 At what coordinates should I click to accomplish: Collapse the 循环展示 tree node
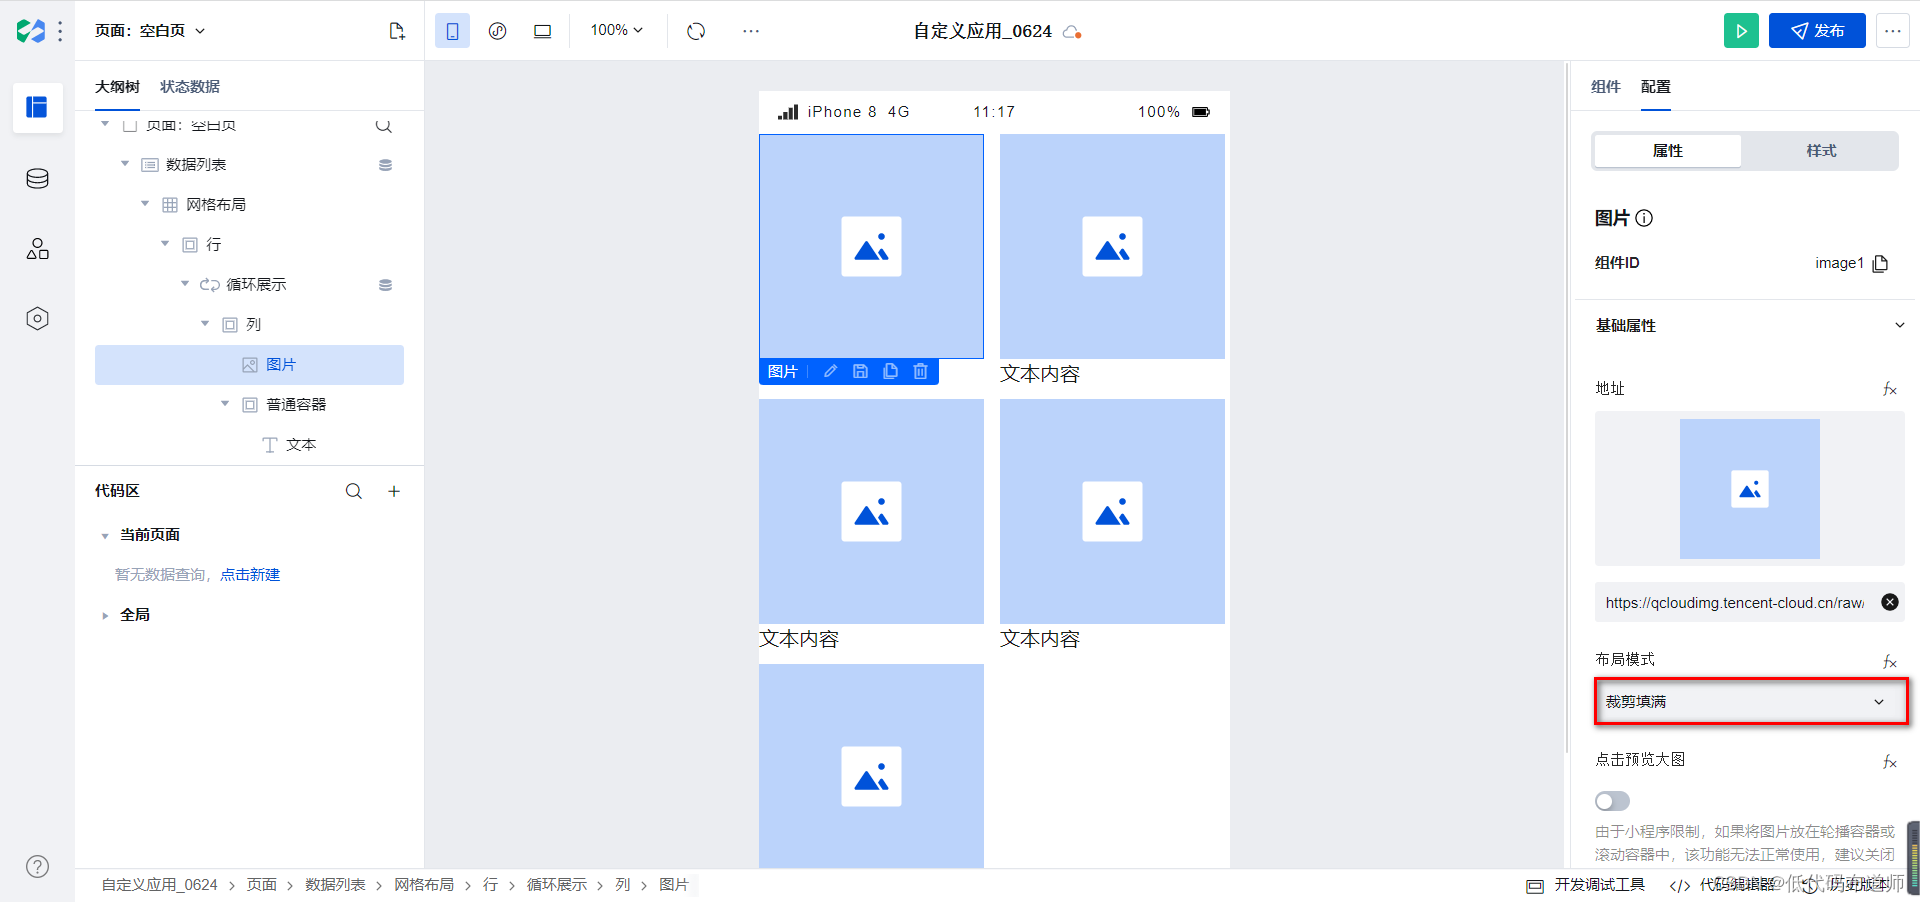tap(185, 284)
